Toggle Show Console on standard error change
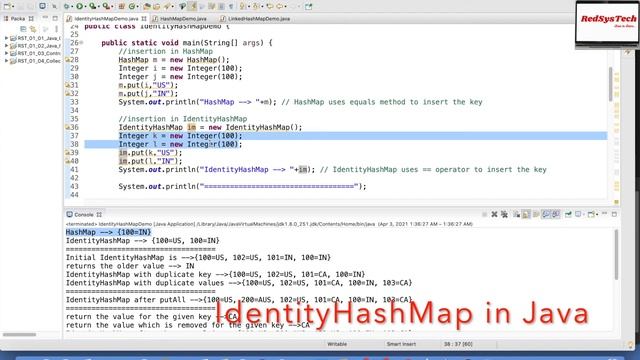This screenshot has height=360, width=640. 556,214
